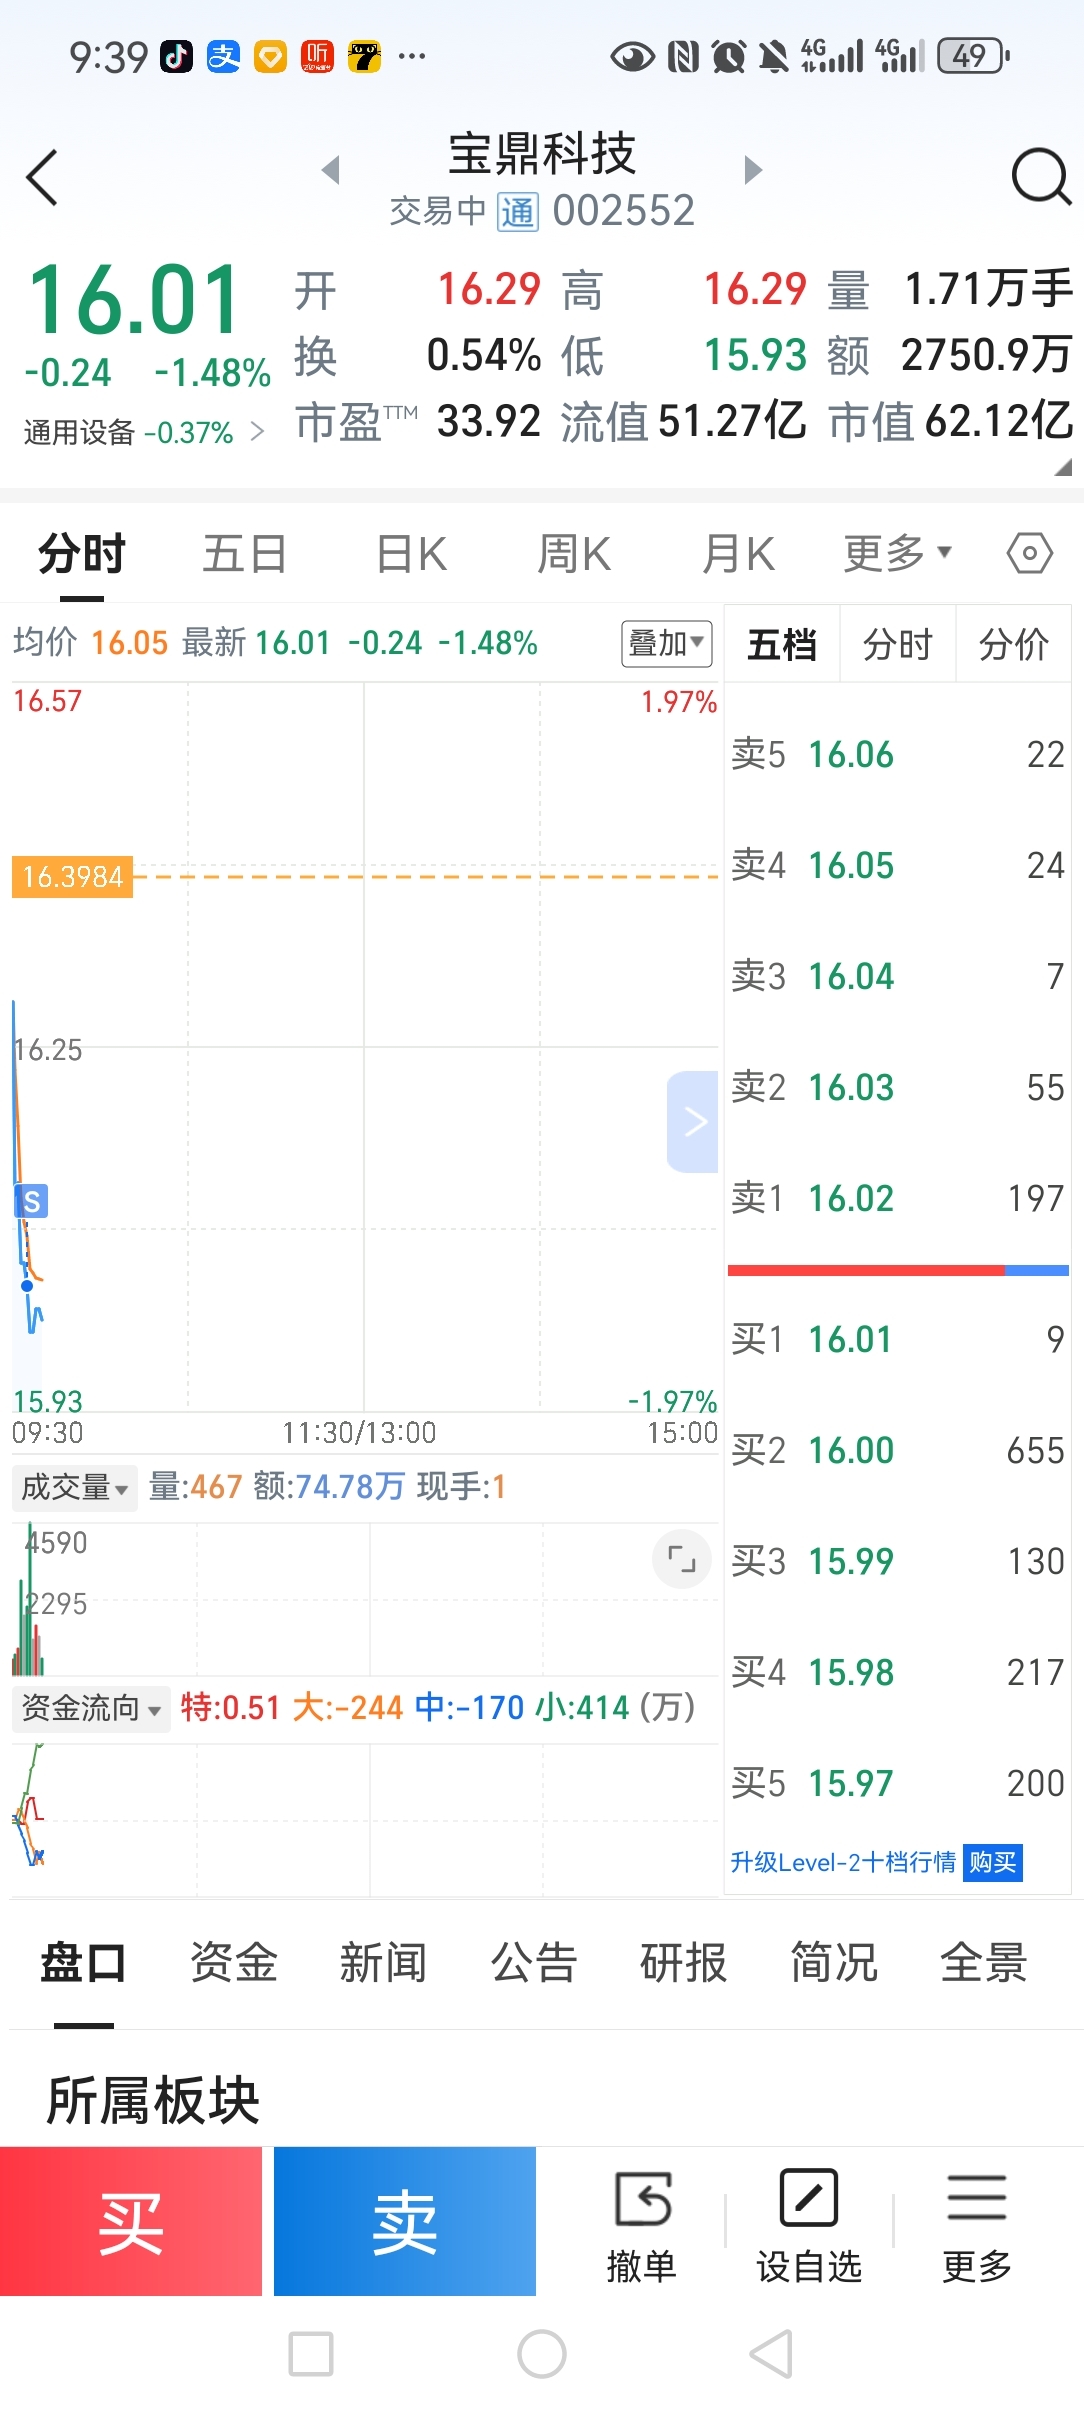Go to previous stock with left triangle

coord(332,170)
